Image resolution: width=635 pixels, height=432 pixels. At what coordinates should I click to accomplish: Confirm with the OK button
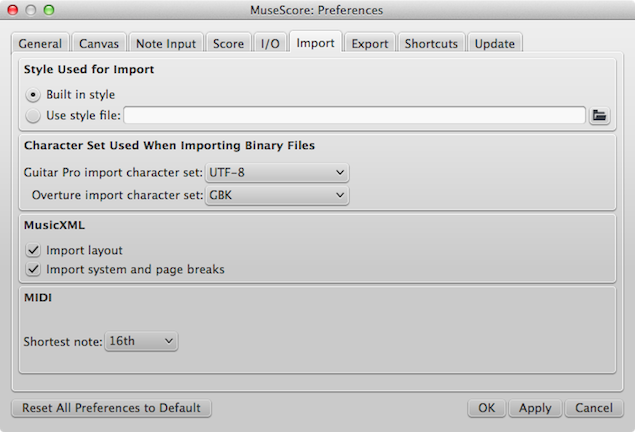486,408
